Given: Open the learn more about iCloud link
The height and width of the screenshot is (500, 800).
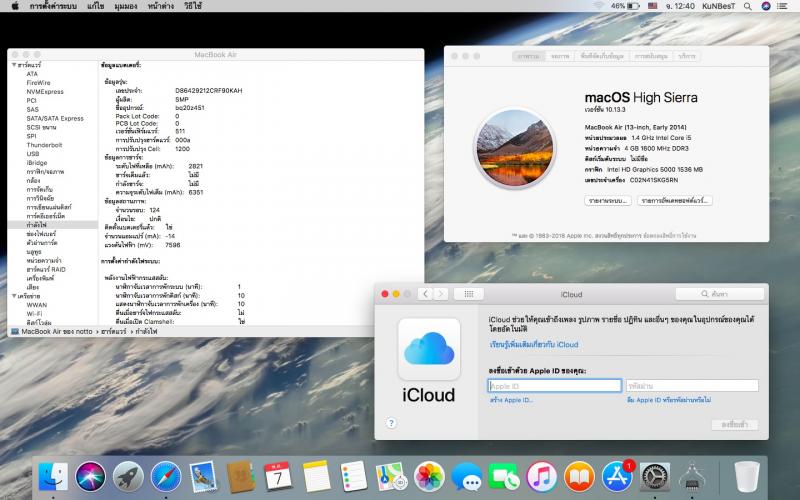Looking at the screenshot, I should [x=533, y=344].
